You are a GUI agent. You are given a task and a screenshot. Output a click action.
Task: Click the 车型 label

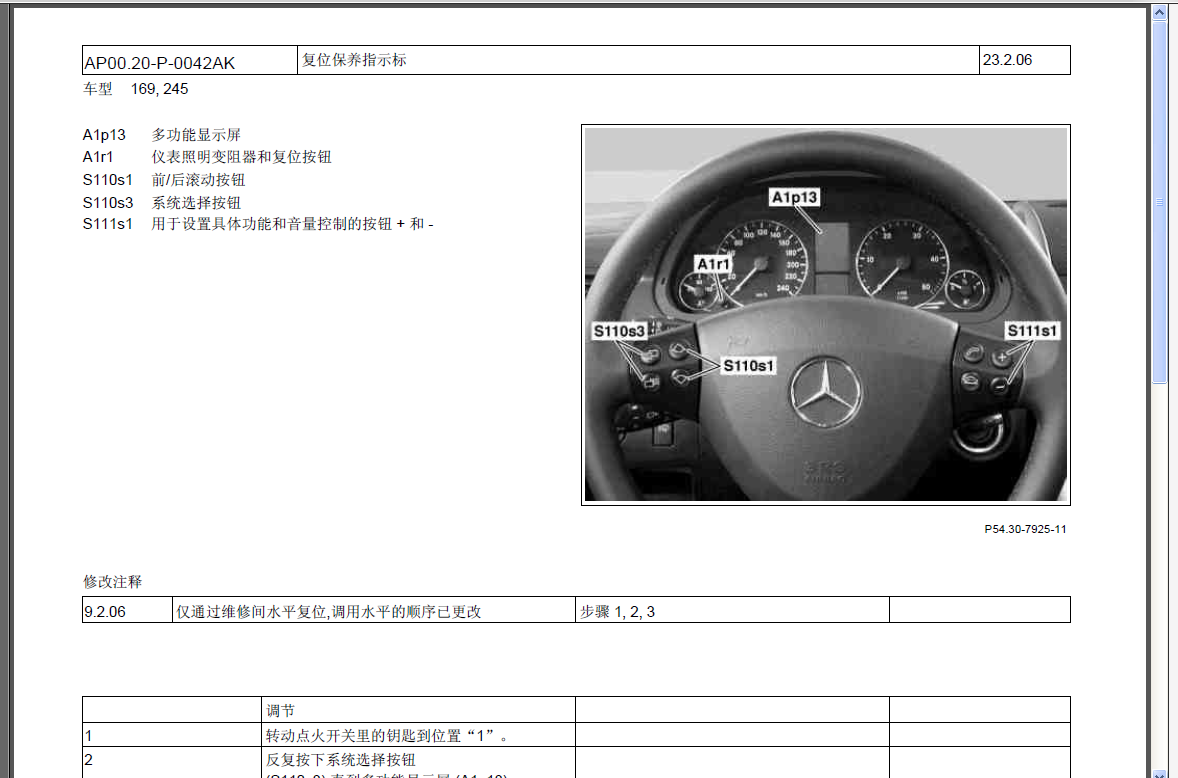click(x=98, y=89)
